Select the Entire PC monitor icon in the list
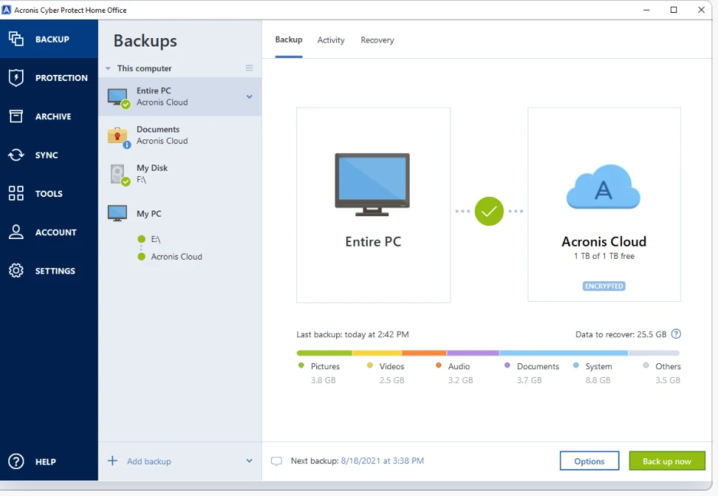Image resolution: width=718 pixels, height=496 pixels. tap(119, 98)
